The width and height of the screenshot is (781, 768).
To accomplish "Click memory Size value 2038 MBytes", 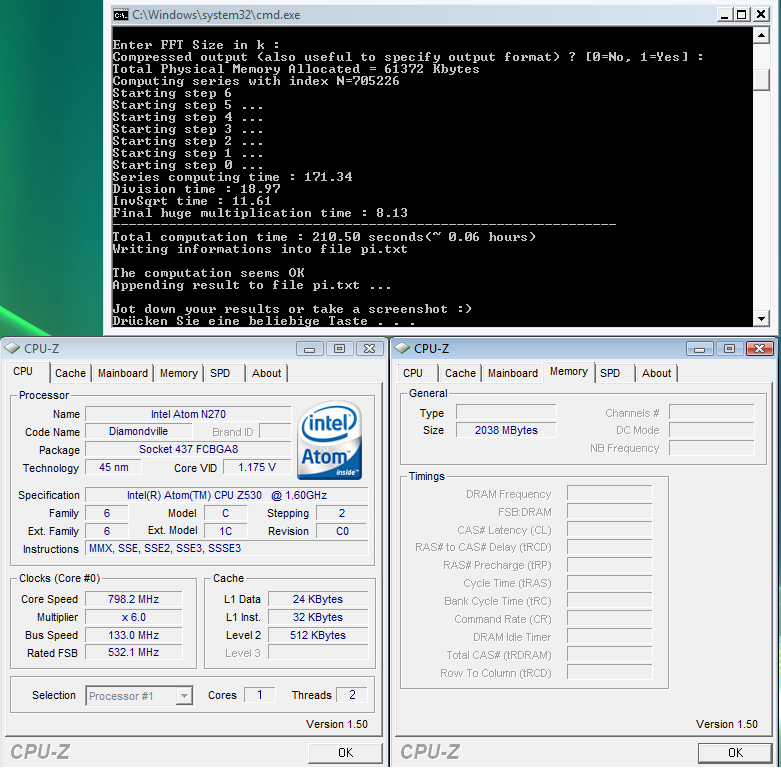I will [x=506, y=430].
